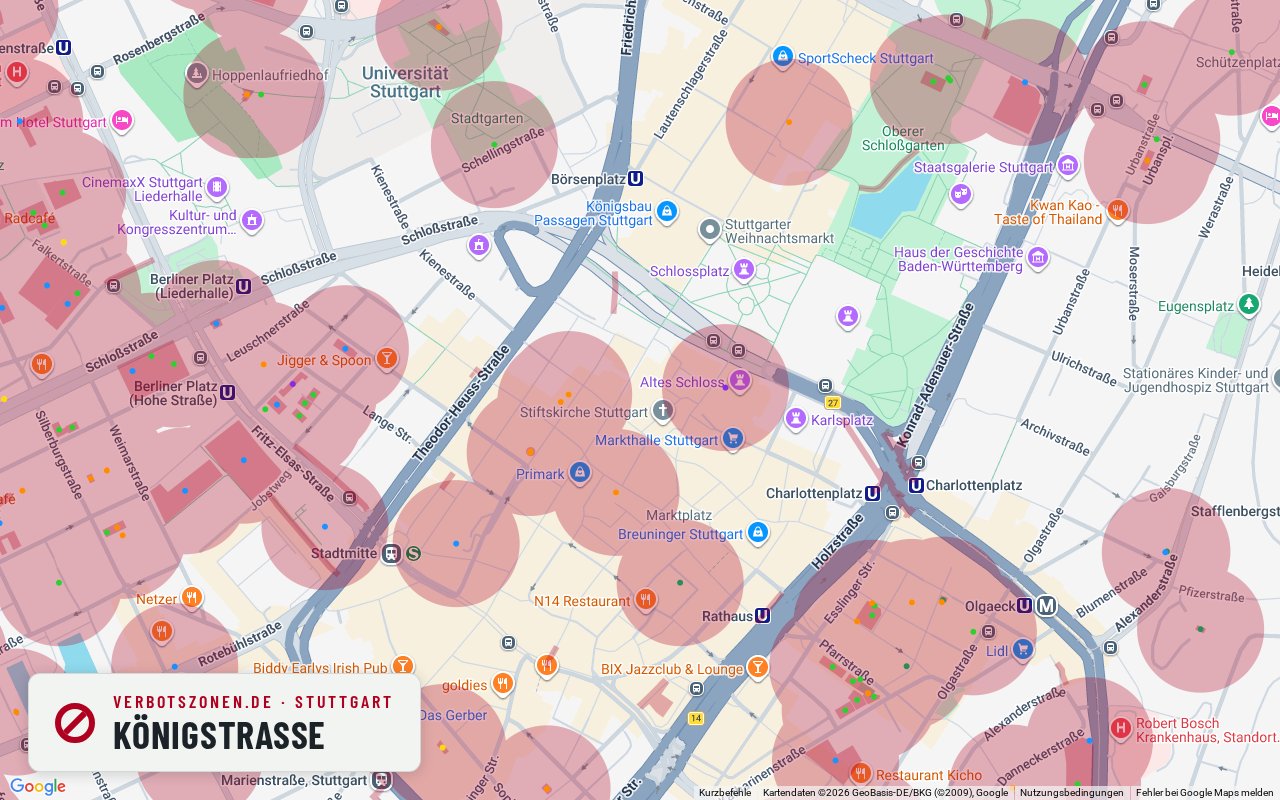Open the CinemaxX Stuttgart cinema icon
Screen dimensions: 1280x800
coord(217,188)
